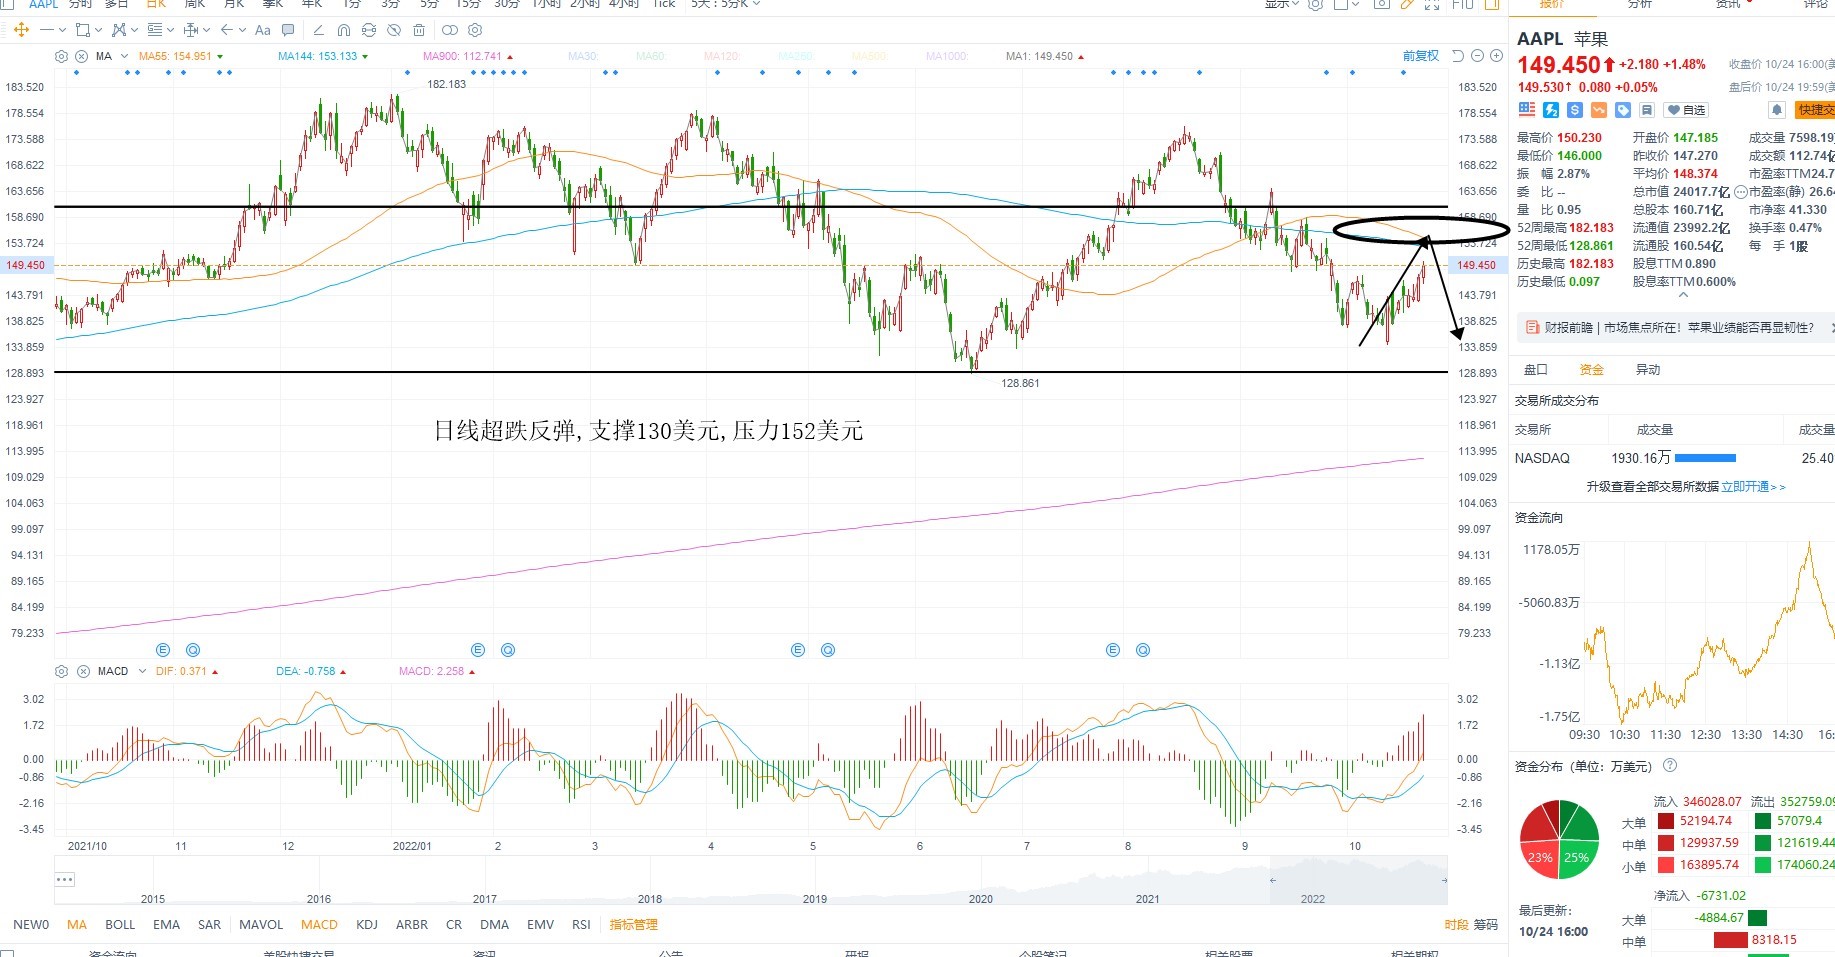Viewport: 1835px width, 957px height.
Task: Zoom in the chart with plus icon
Action: point(1497,56)
